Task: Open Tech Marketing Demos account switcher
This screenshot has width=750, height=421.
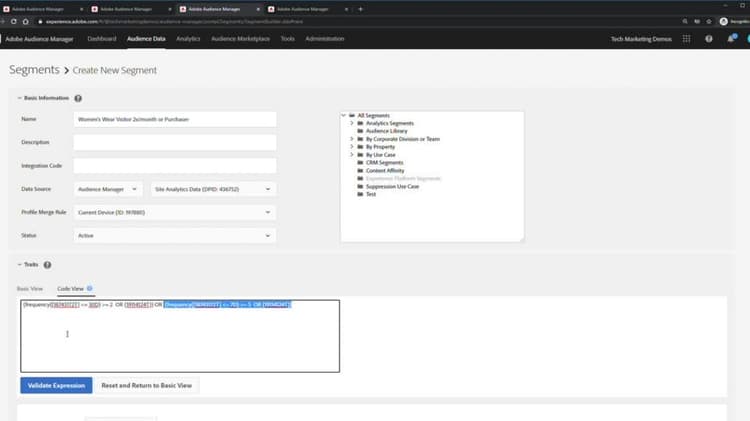Action: tap(641, 39)
